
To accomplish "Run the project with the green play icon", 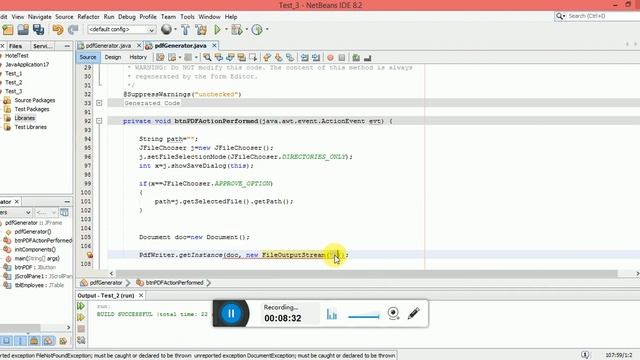I will click(217, 29).
